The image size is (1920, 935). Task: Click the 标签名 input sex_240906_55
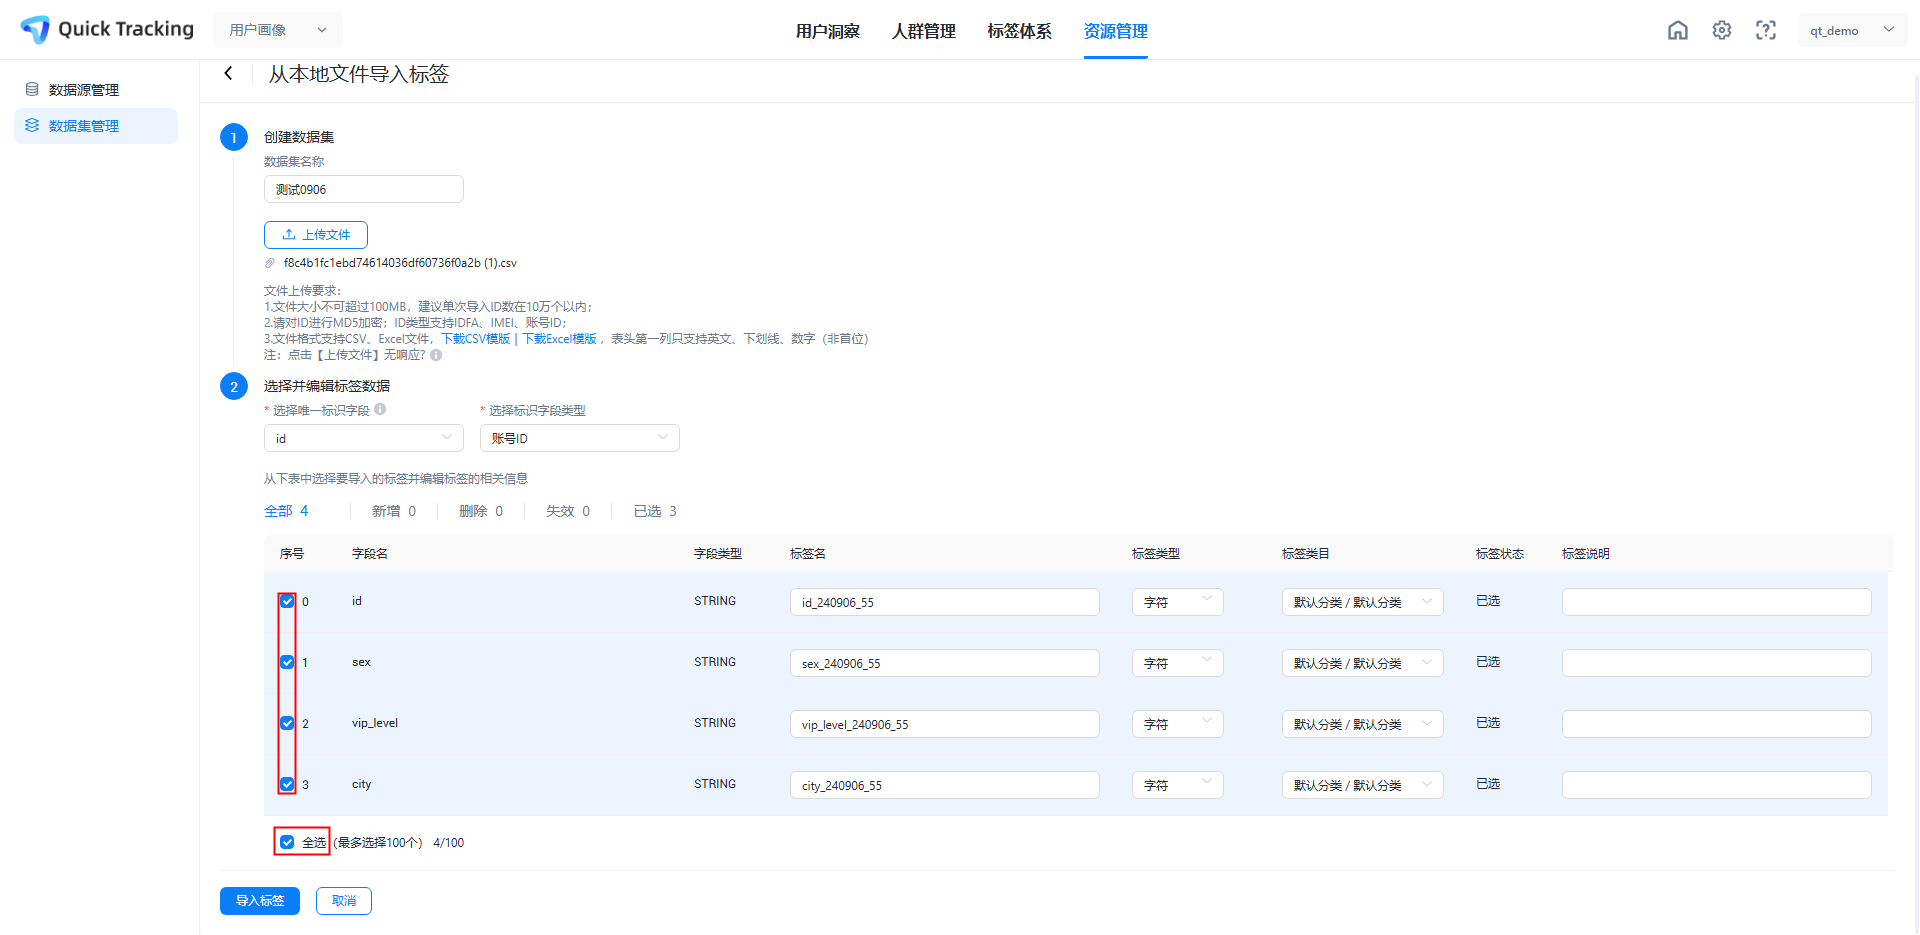(x=945, y=663)
